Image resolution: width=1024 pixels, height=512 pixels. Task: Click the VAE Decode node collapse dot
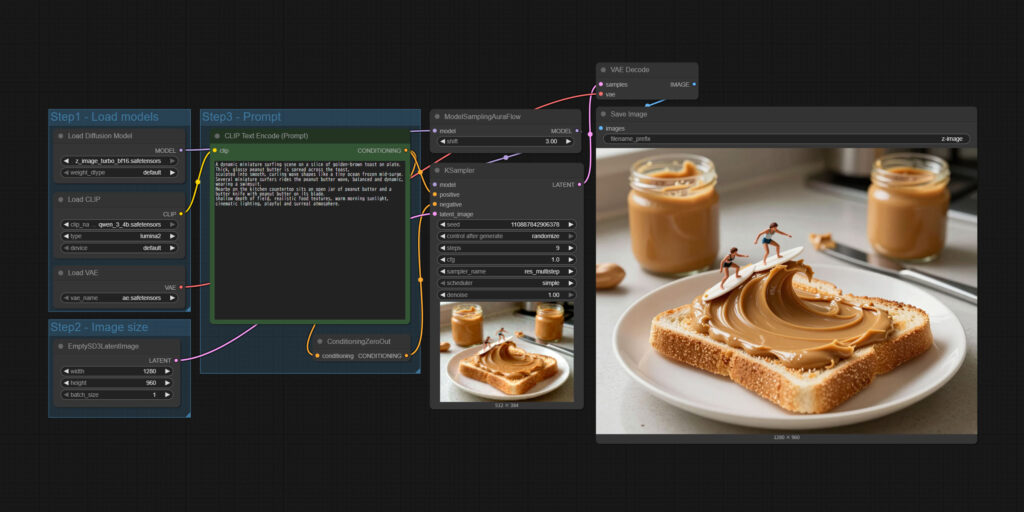coord(604,70)
